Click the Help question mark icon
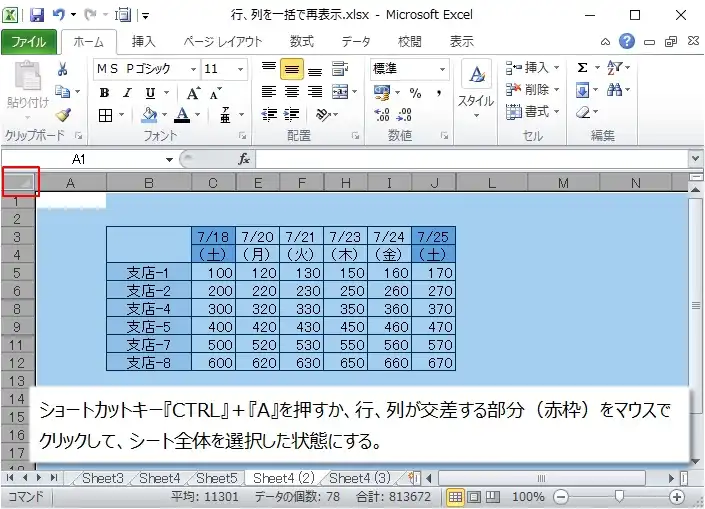This screenshot has height=509, width=705. pyautogui.click(x=627, y=41)
